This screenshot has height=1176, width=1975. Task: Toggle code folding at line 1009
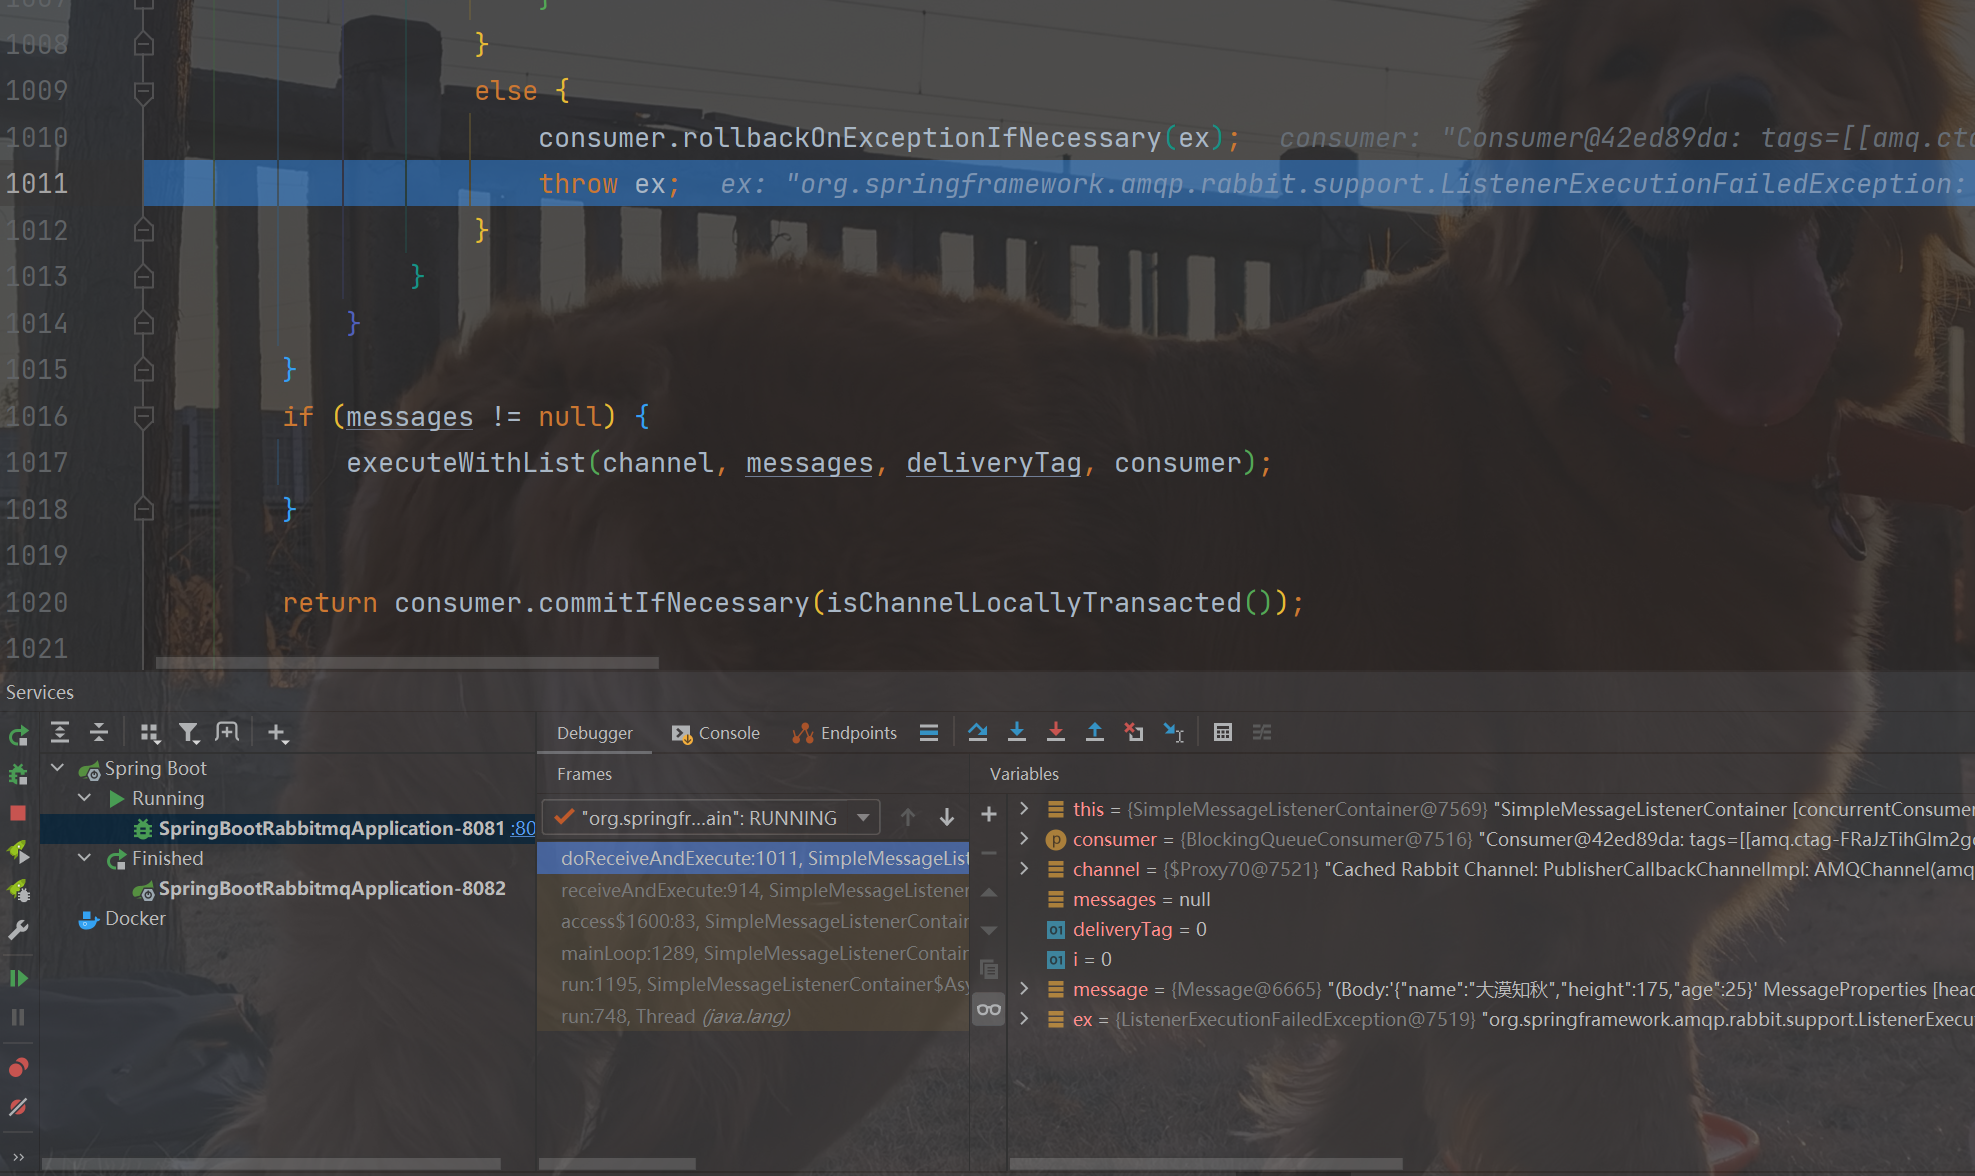click(143, 91)
